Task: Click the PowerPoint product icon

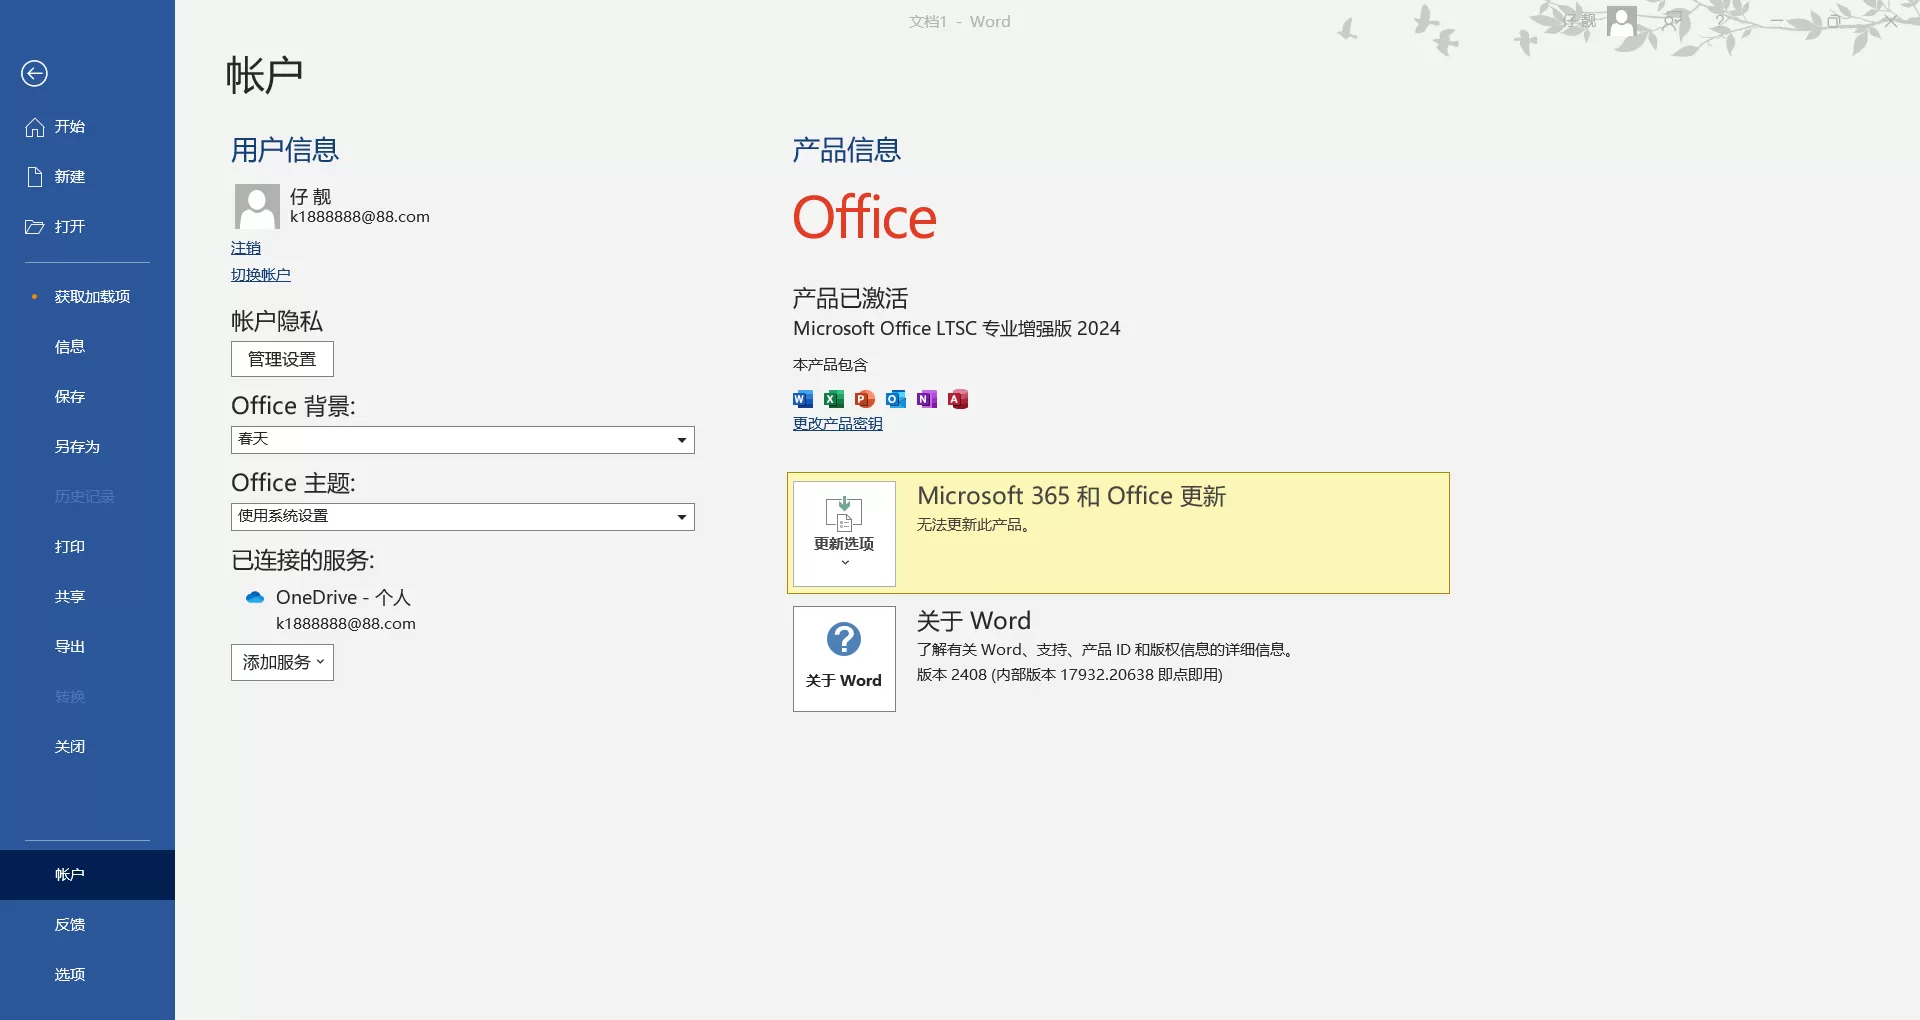Action: coord(864,399)
